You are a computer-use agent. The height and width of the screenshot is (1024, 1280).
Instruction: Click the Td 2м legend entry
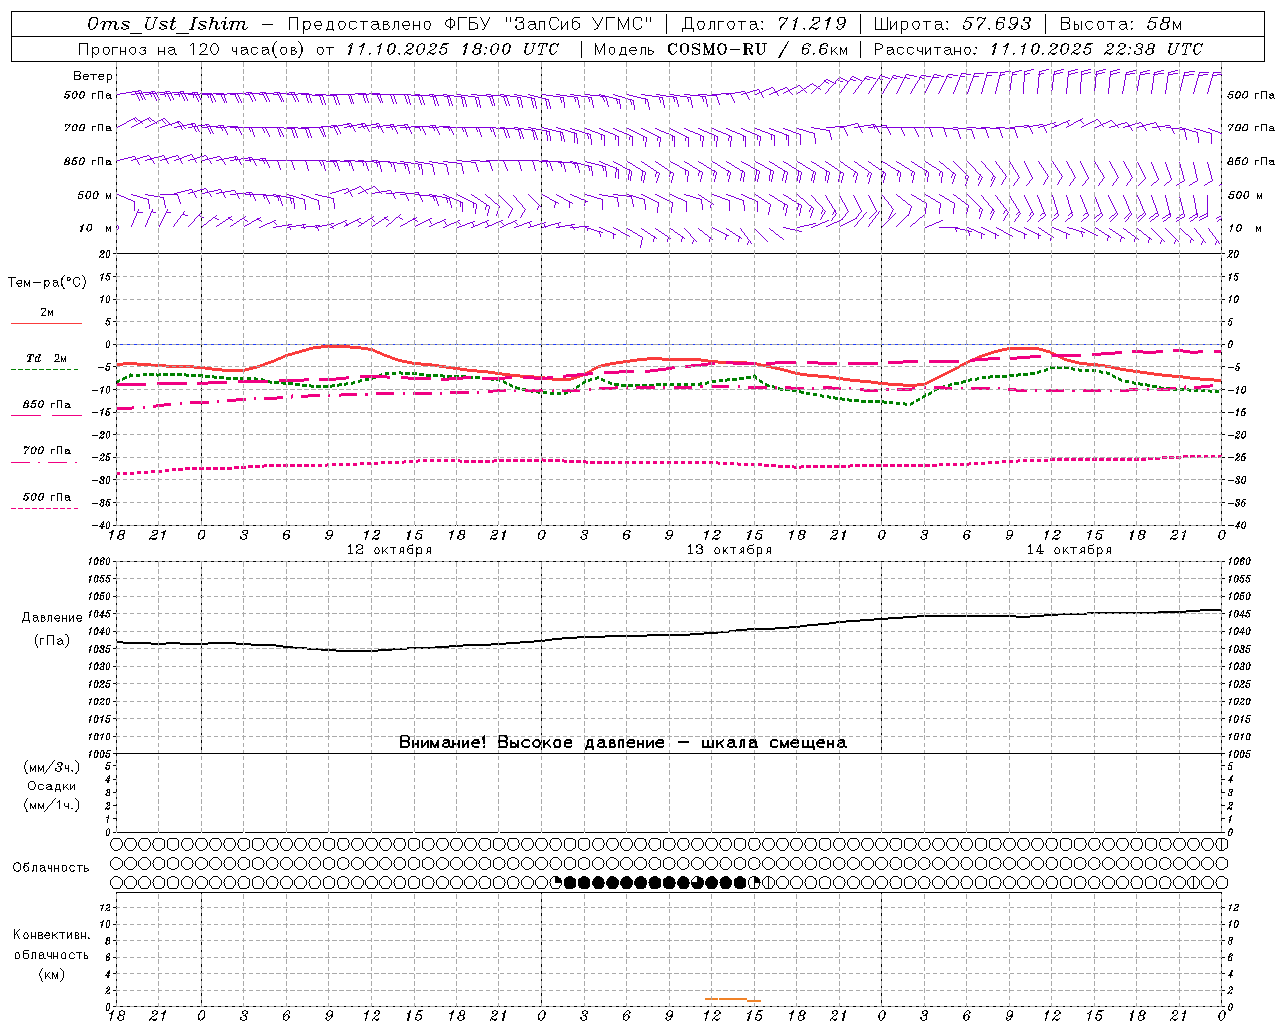[47, 358]
